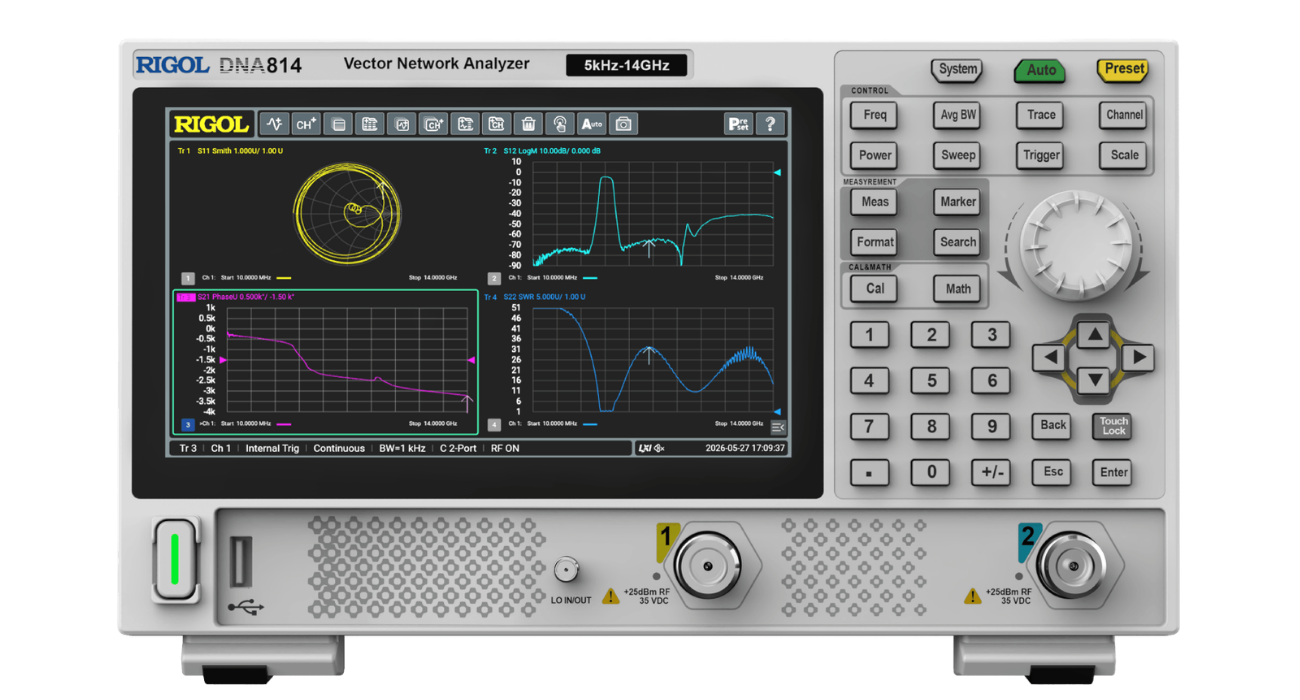Click the Trigger key
Image resolution: width=1300 pixels, height=700 pixels.
pyautogui.click(x=1041, y=155)
